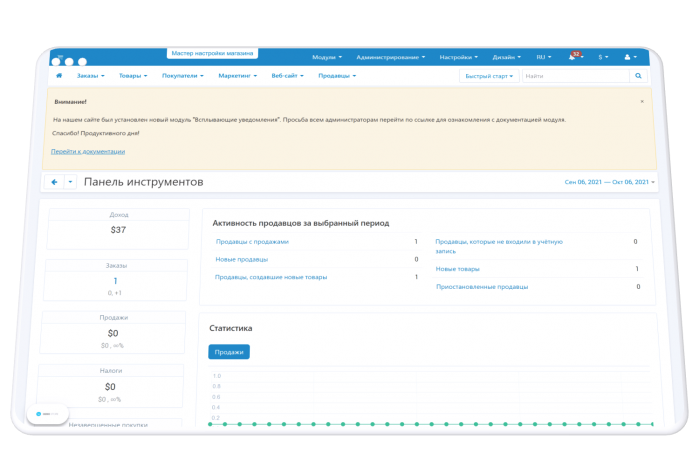Viewport: 700px width, 466px height.
Task: Open the Настройки dropdown menu
Action: (458, 57)
